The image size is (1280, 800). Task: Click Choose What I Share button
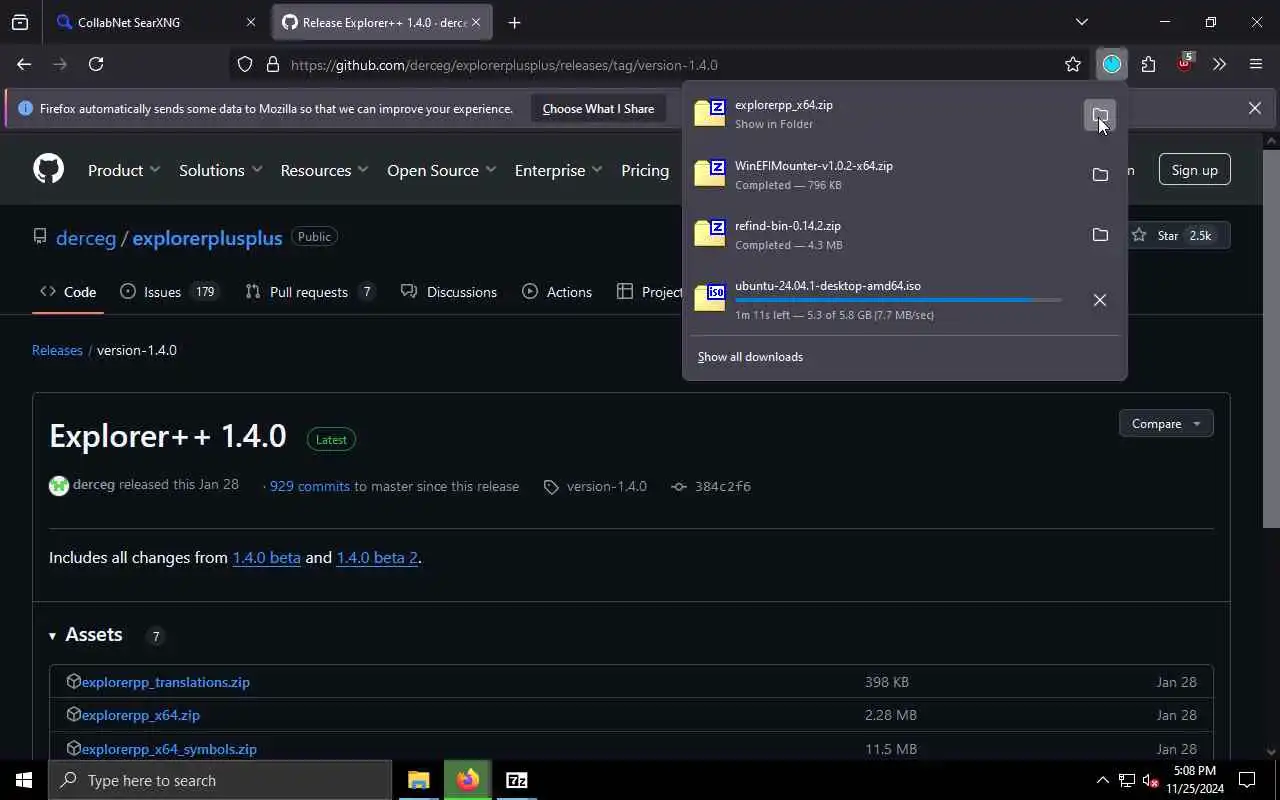click(598, 108)
